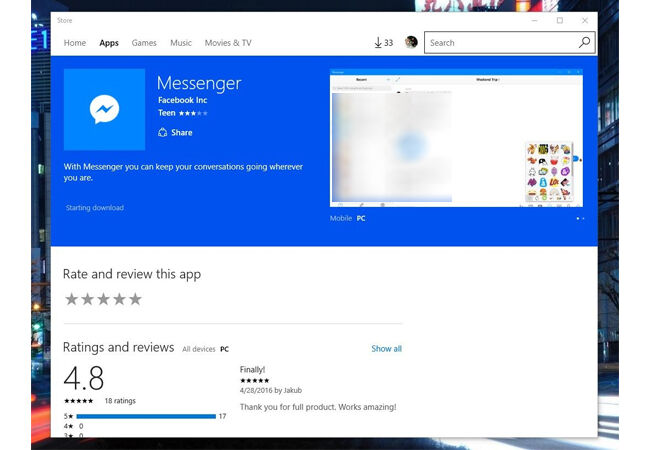
Task: Select the Apps tab
Action: pos(109,43)
